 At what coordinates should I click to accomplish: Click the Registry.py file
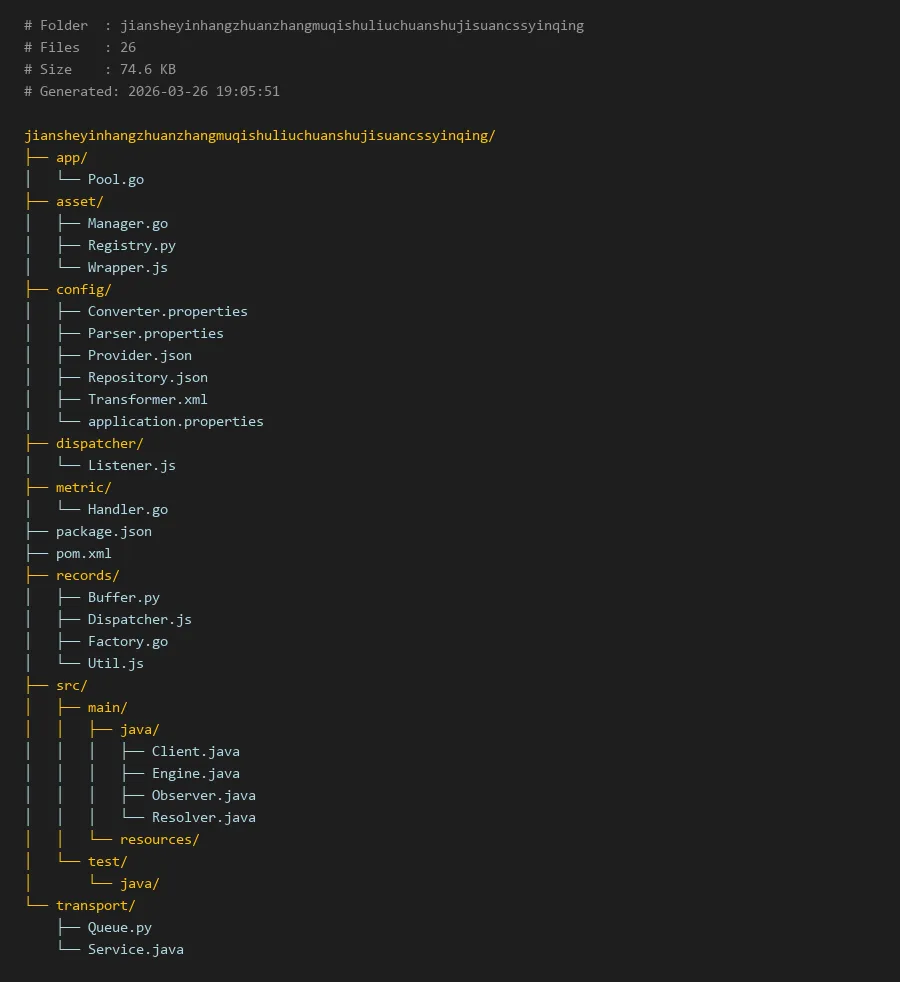(131, 245)
